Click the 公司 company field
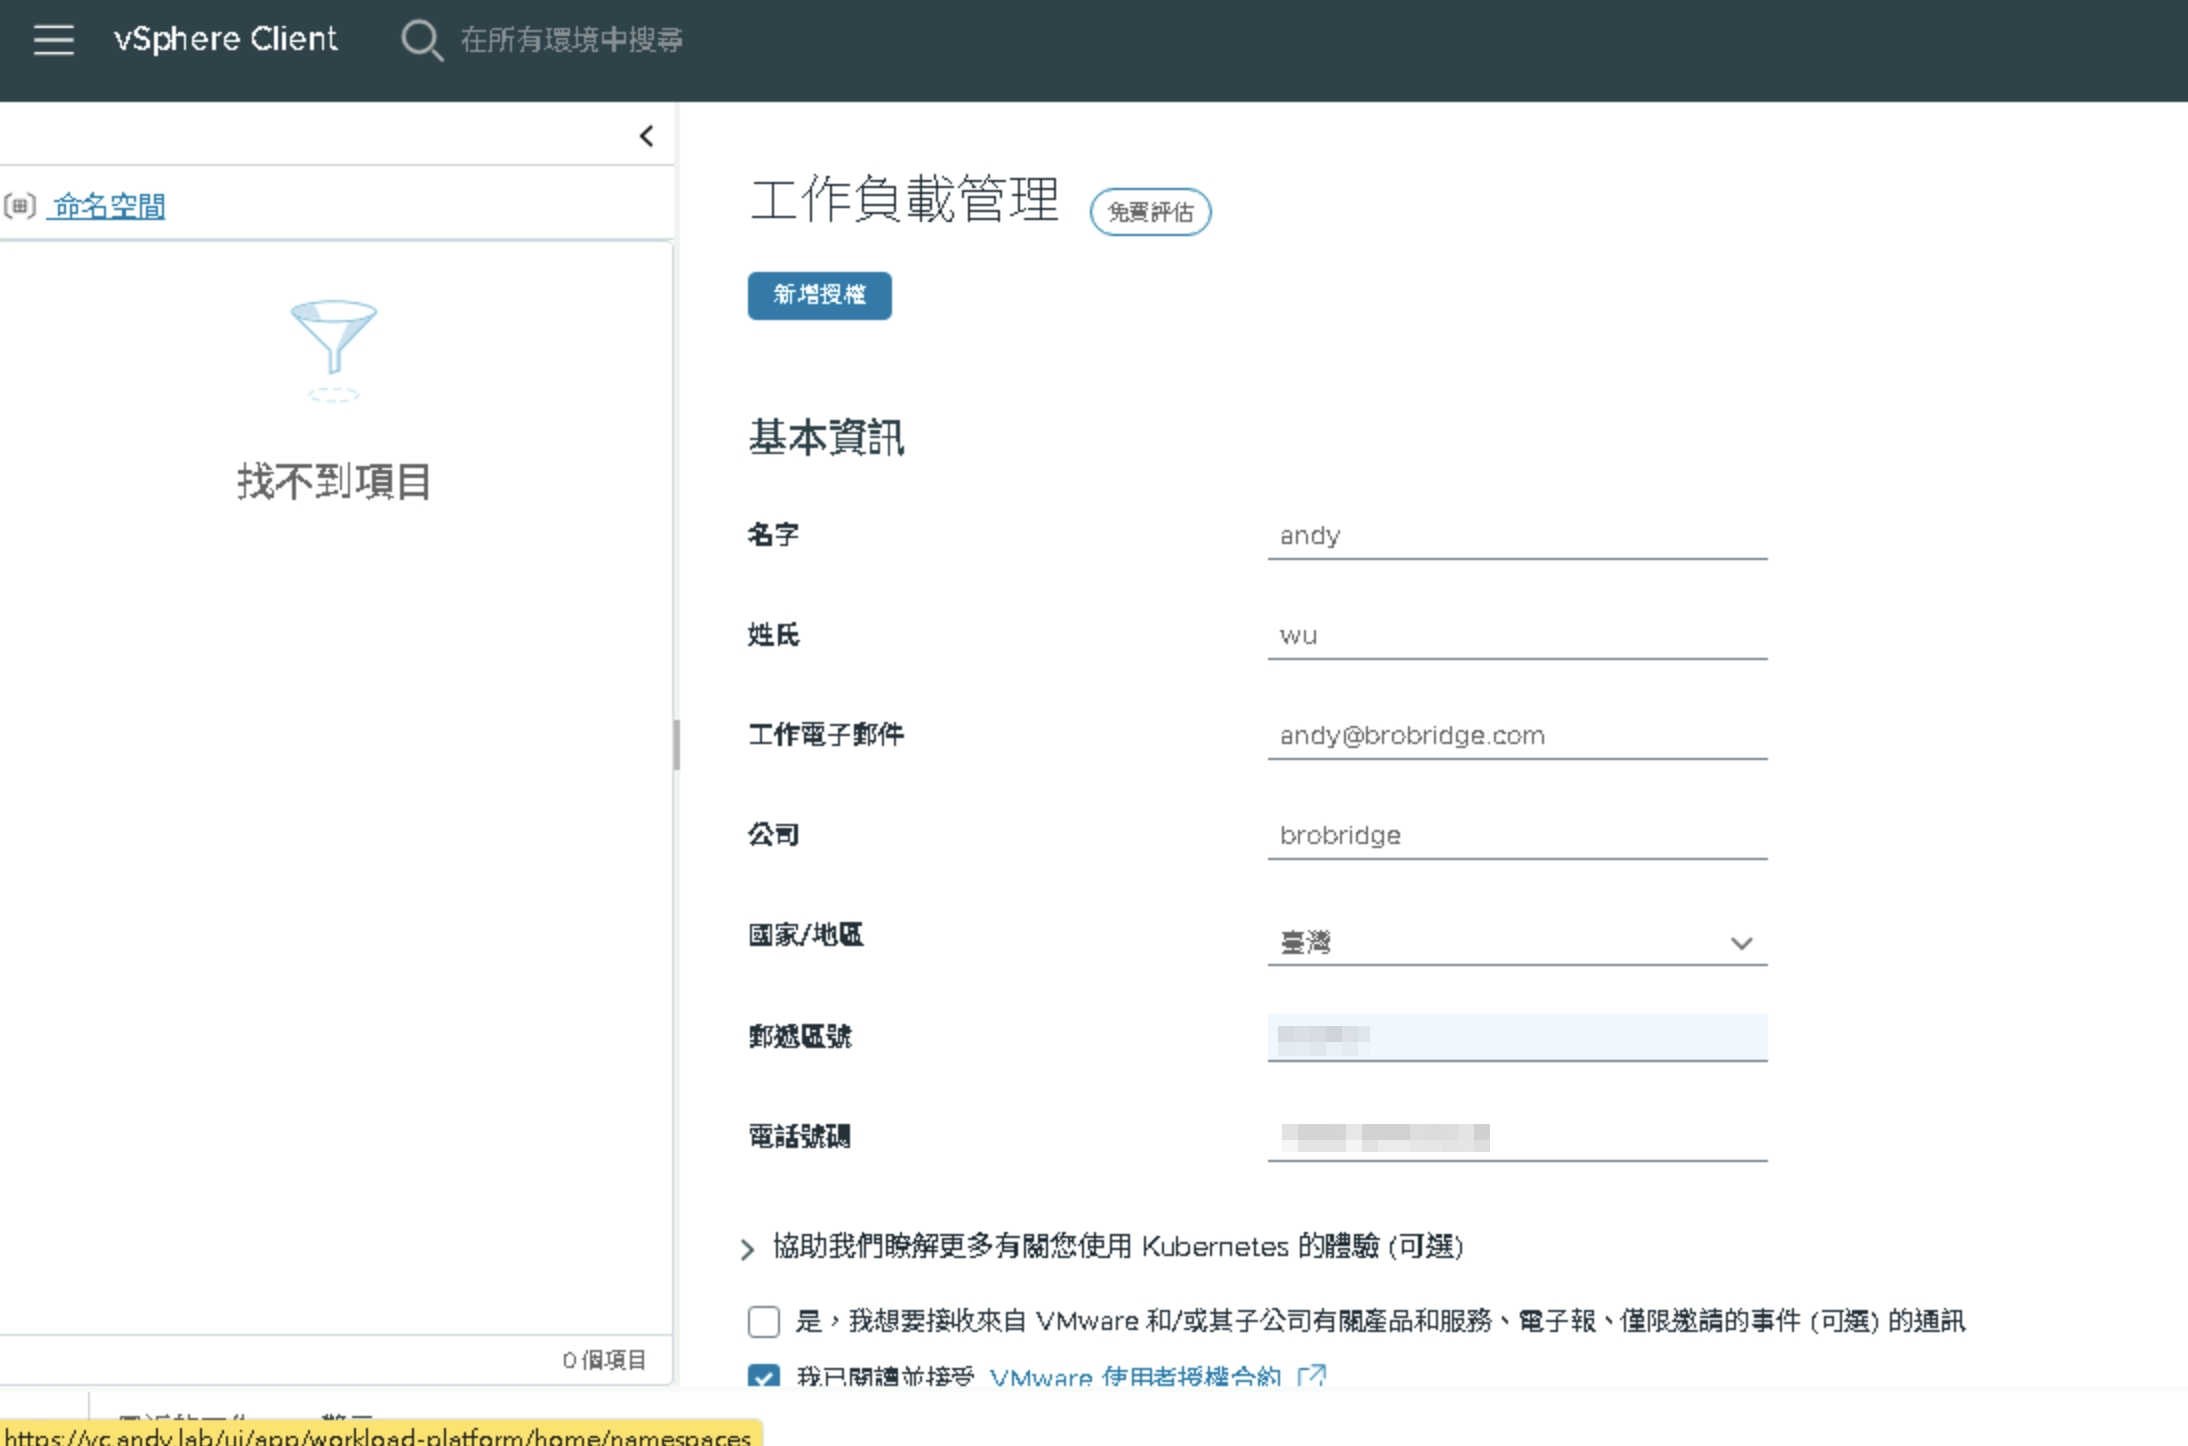This screenshot has width=2188, height=1446. (1517, 836)
